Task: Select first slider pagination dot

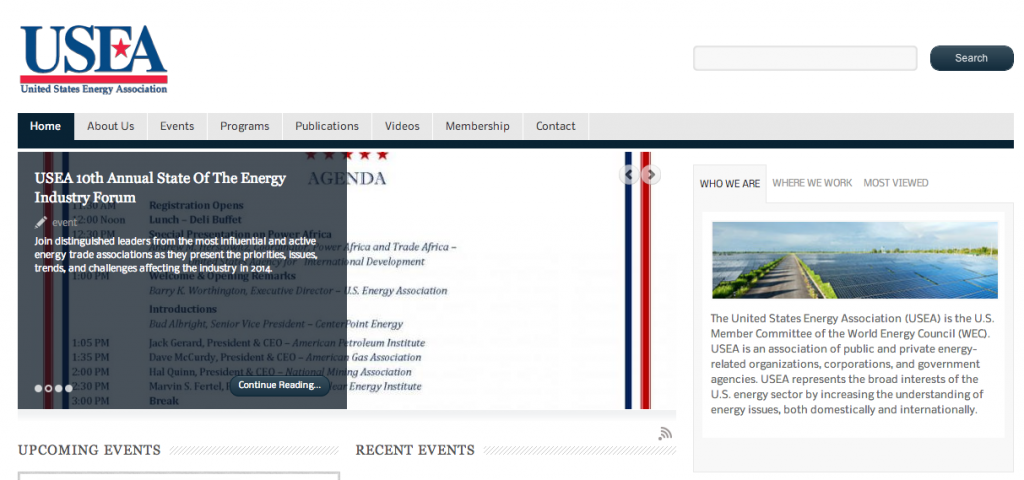Action: coord(39,389)
